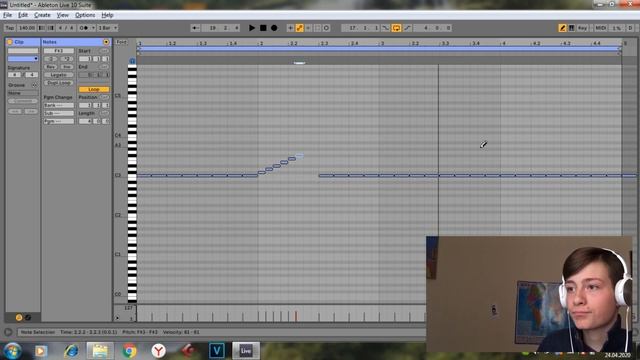640x360 pixels.
Task: Open the Help menu
Action: pos(107,15)
